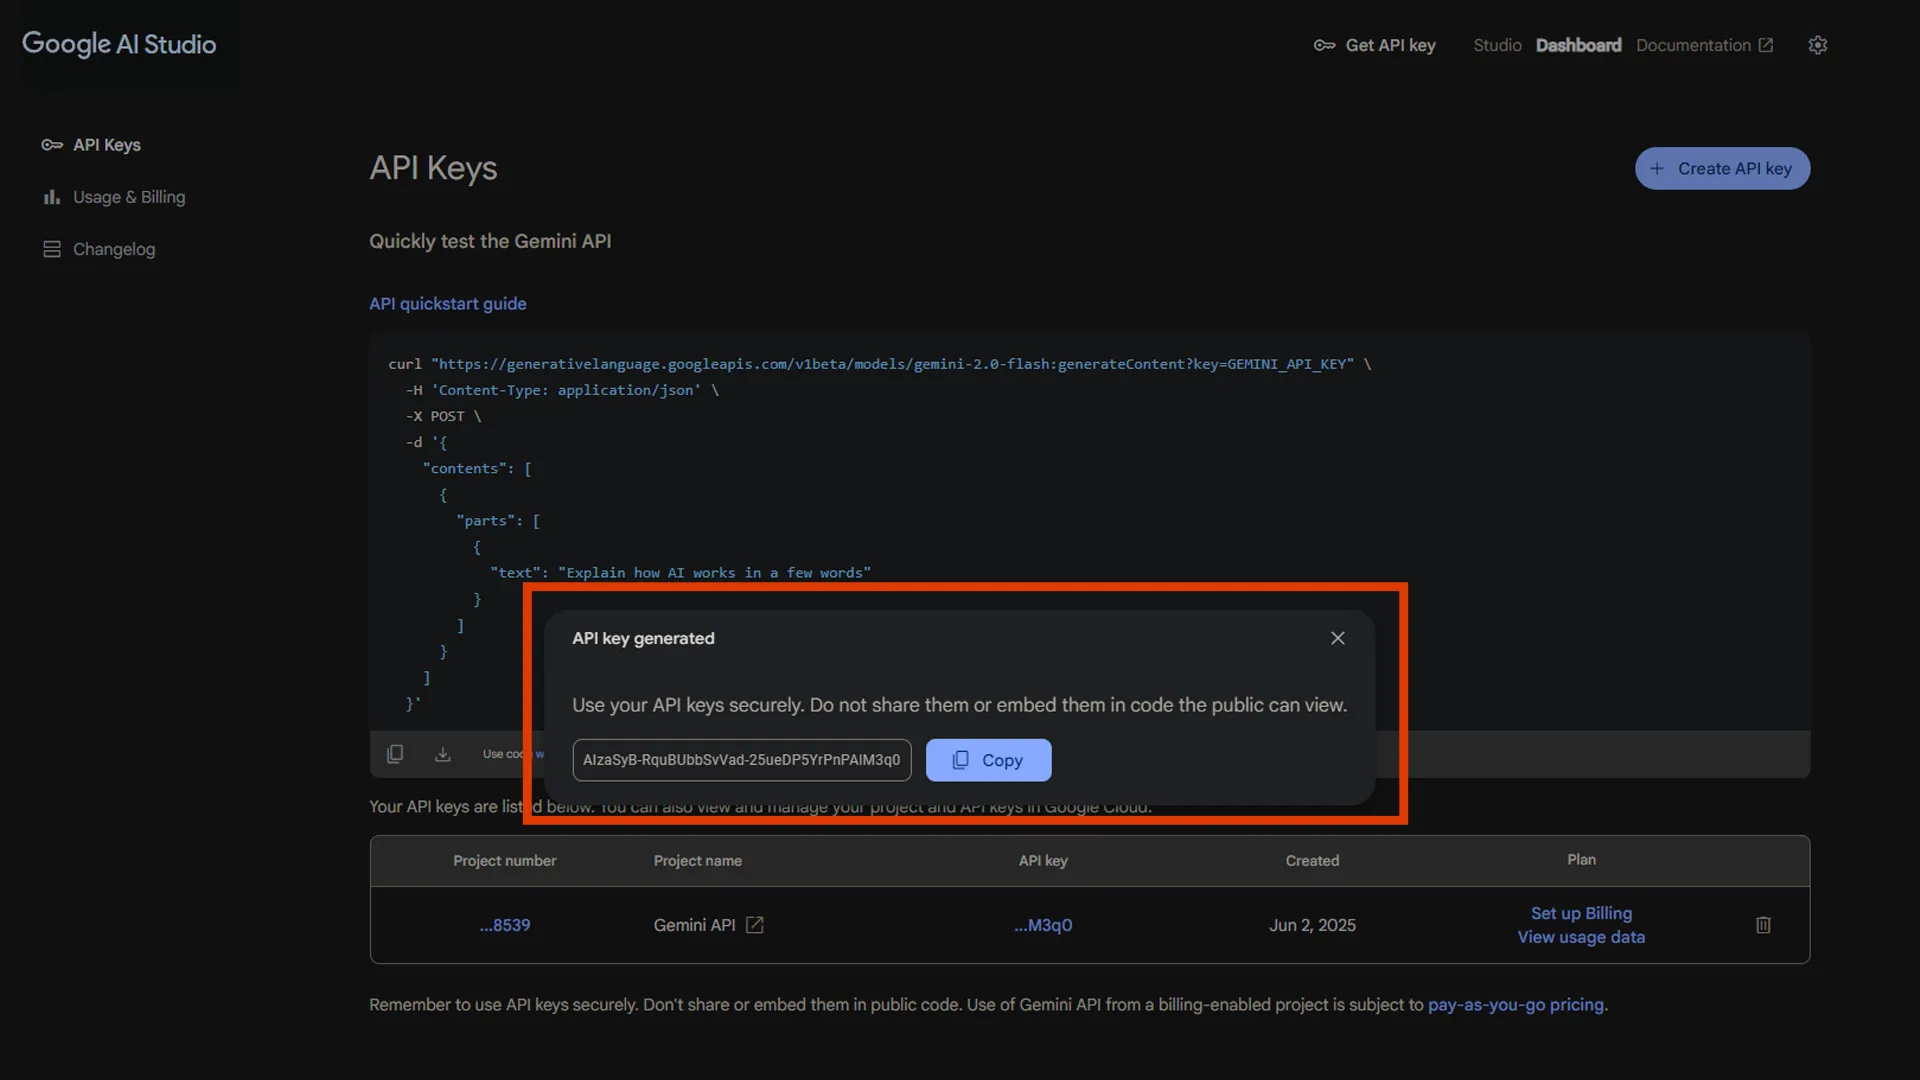The image size is (1920, 1080).
Task: Open project number ...8539 link
Action: 505,925
